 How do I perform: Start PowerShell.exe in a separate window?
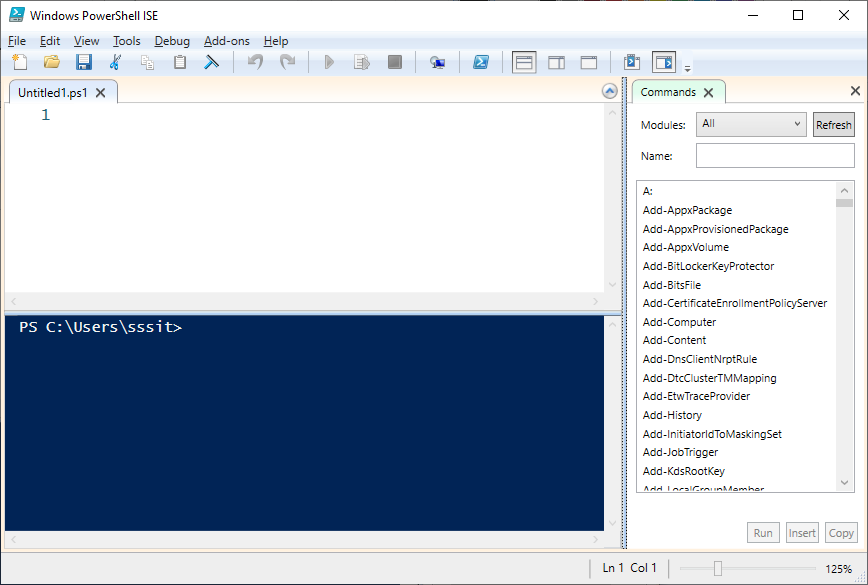pos(480,62)
